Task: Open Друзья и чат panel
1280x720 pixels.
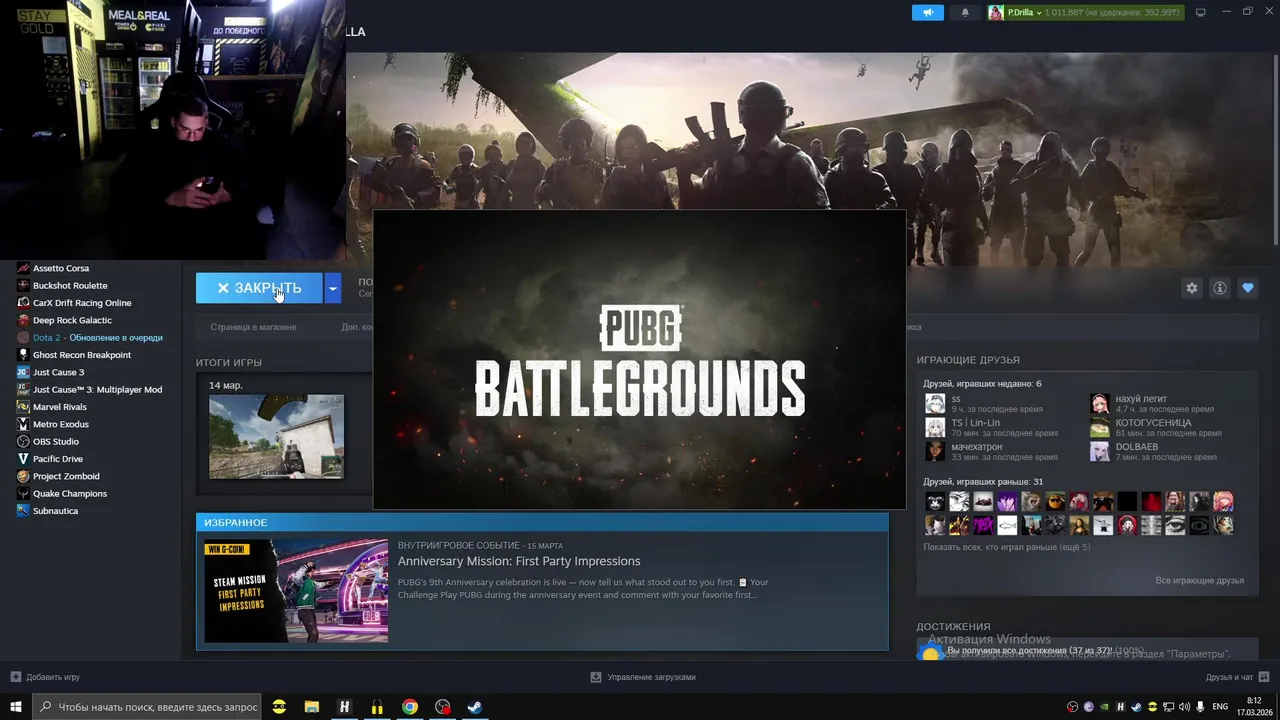Action: coord(1236,677)
